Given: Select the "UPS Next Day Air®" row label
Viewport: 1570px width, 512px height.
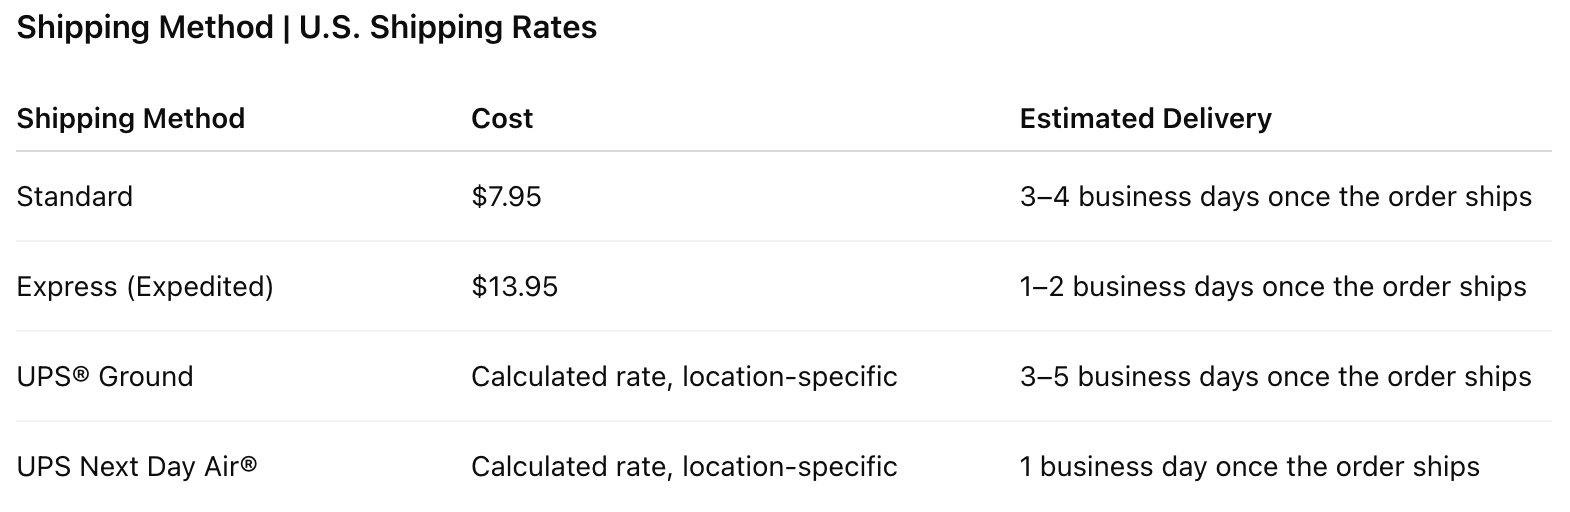Looking at the screenshot, I should point(137,467).
